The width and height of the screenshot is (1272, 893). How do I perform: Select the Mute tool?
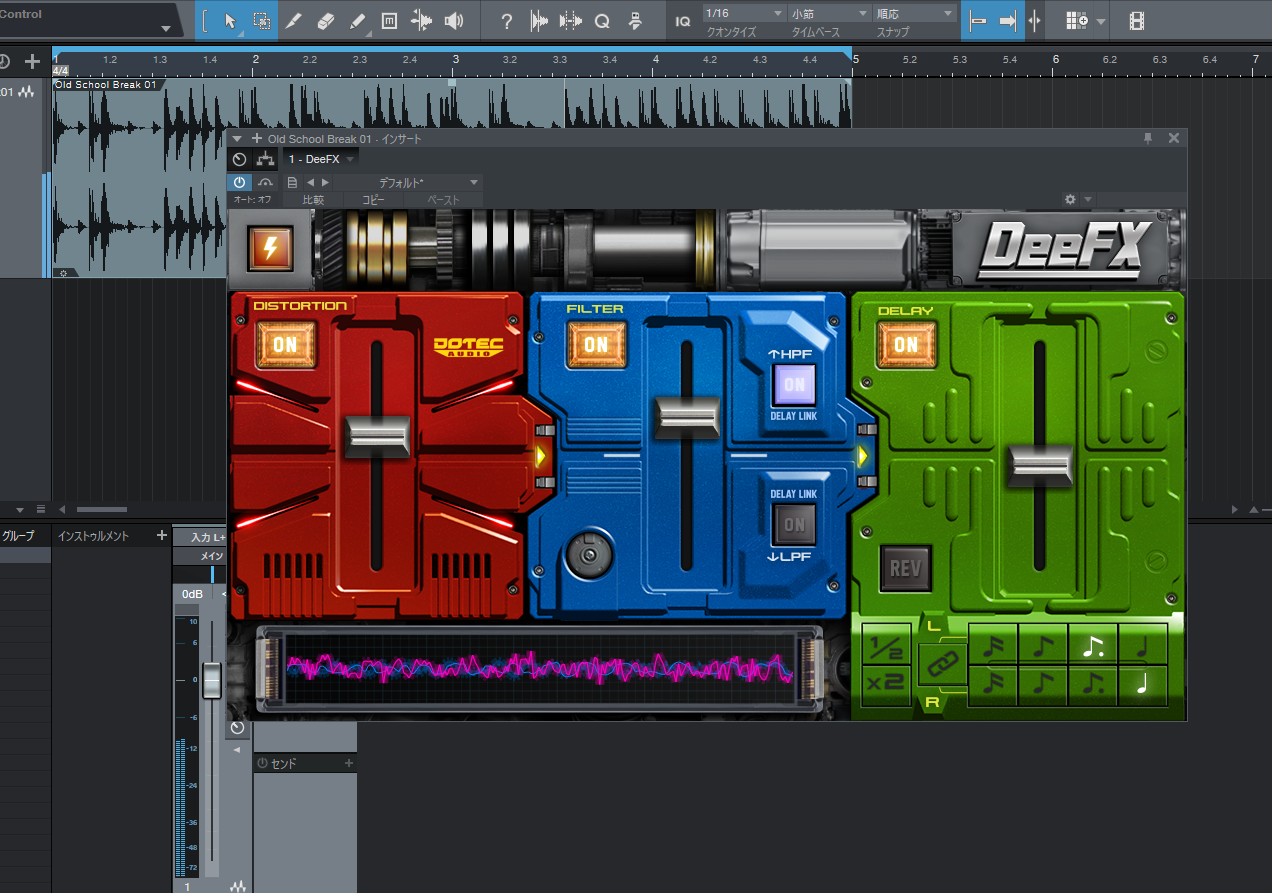[x=389, y=20]
